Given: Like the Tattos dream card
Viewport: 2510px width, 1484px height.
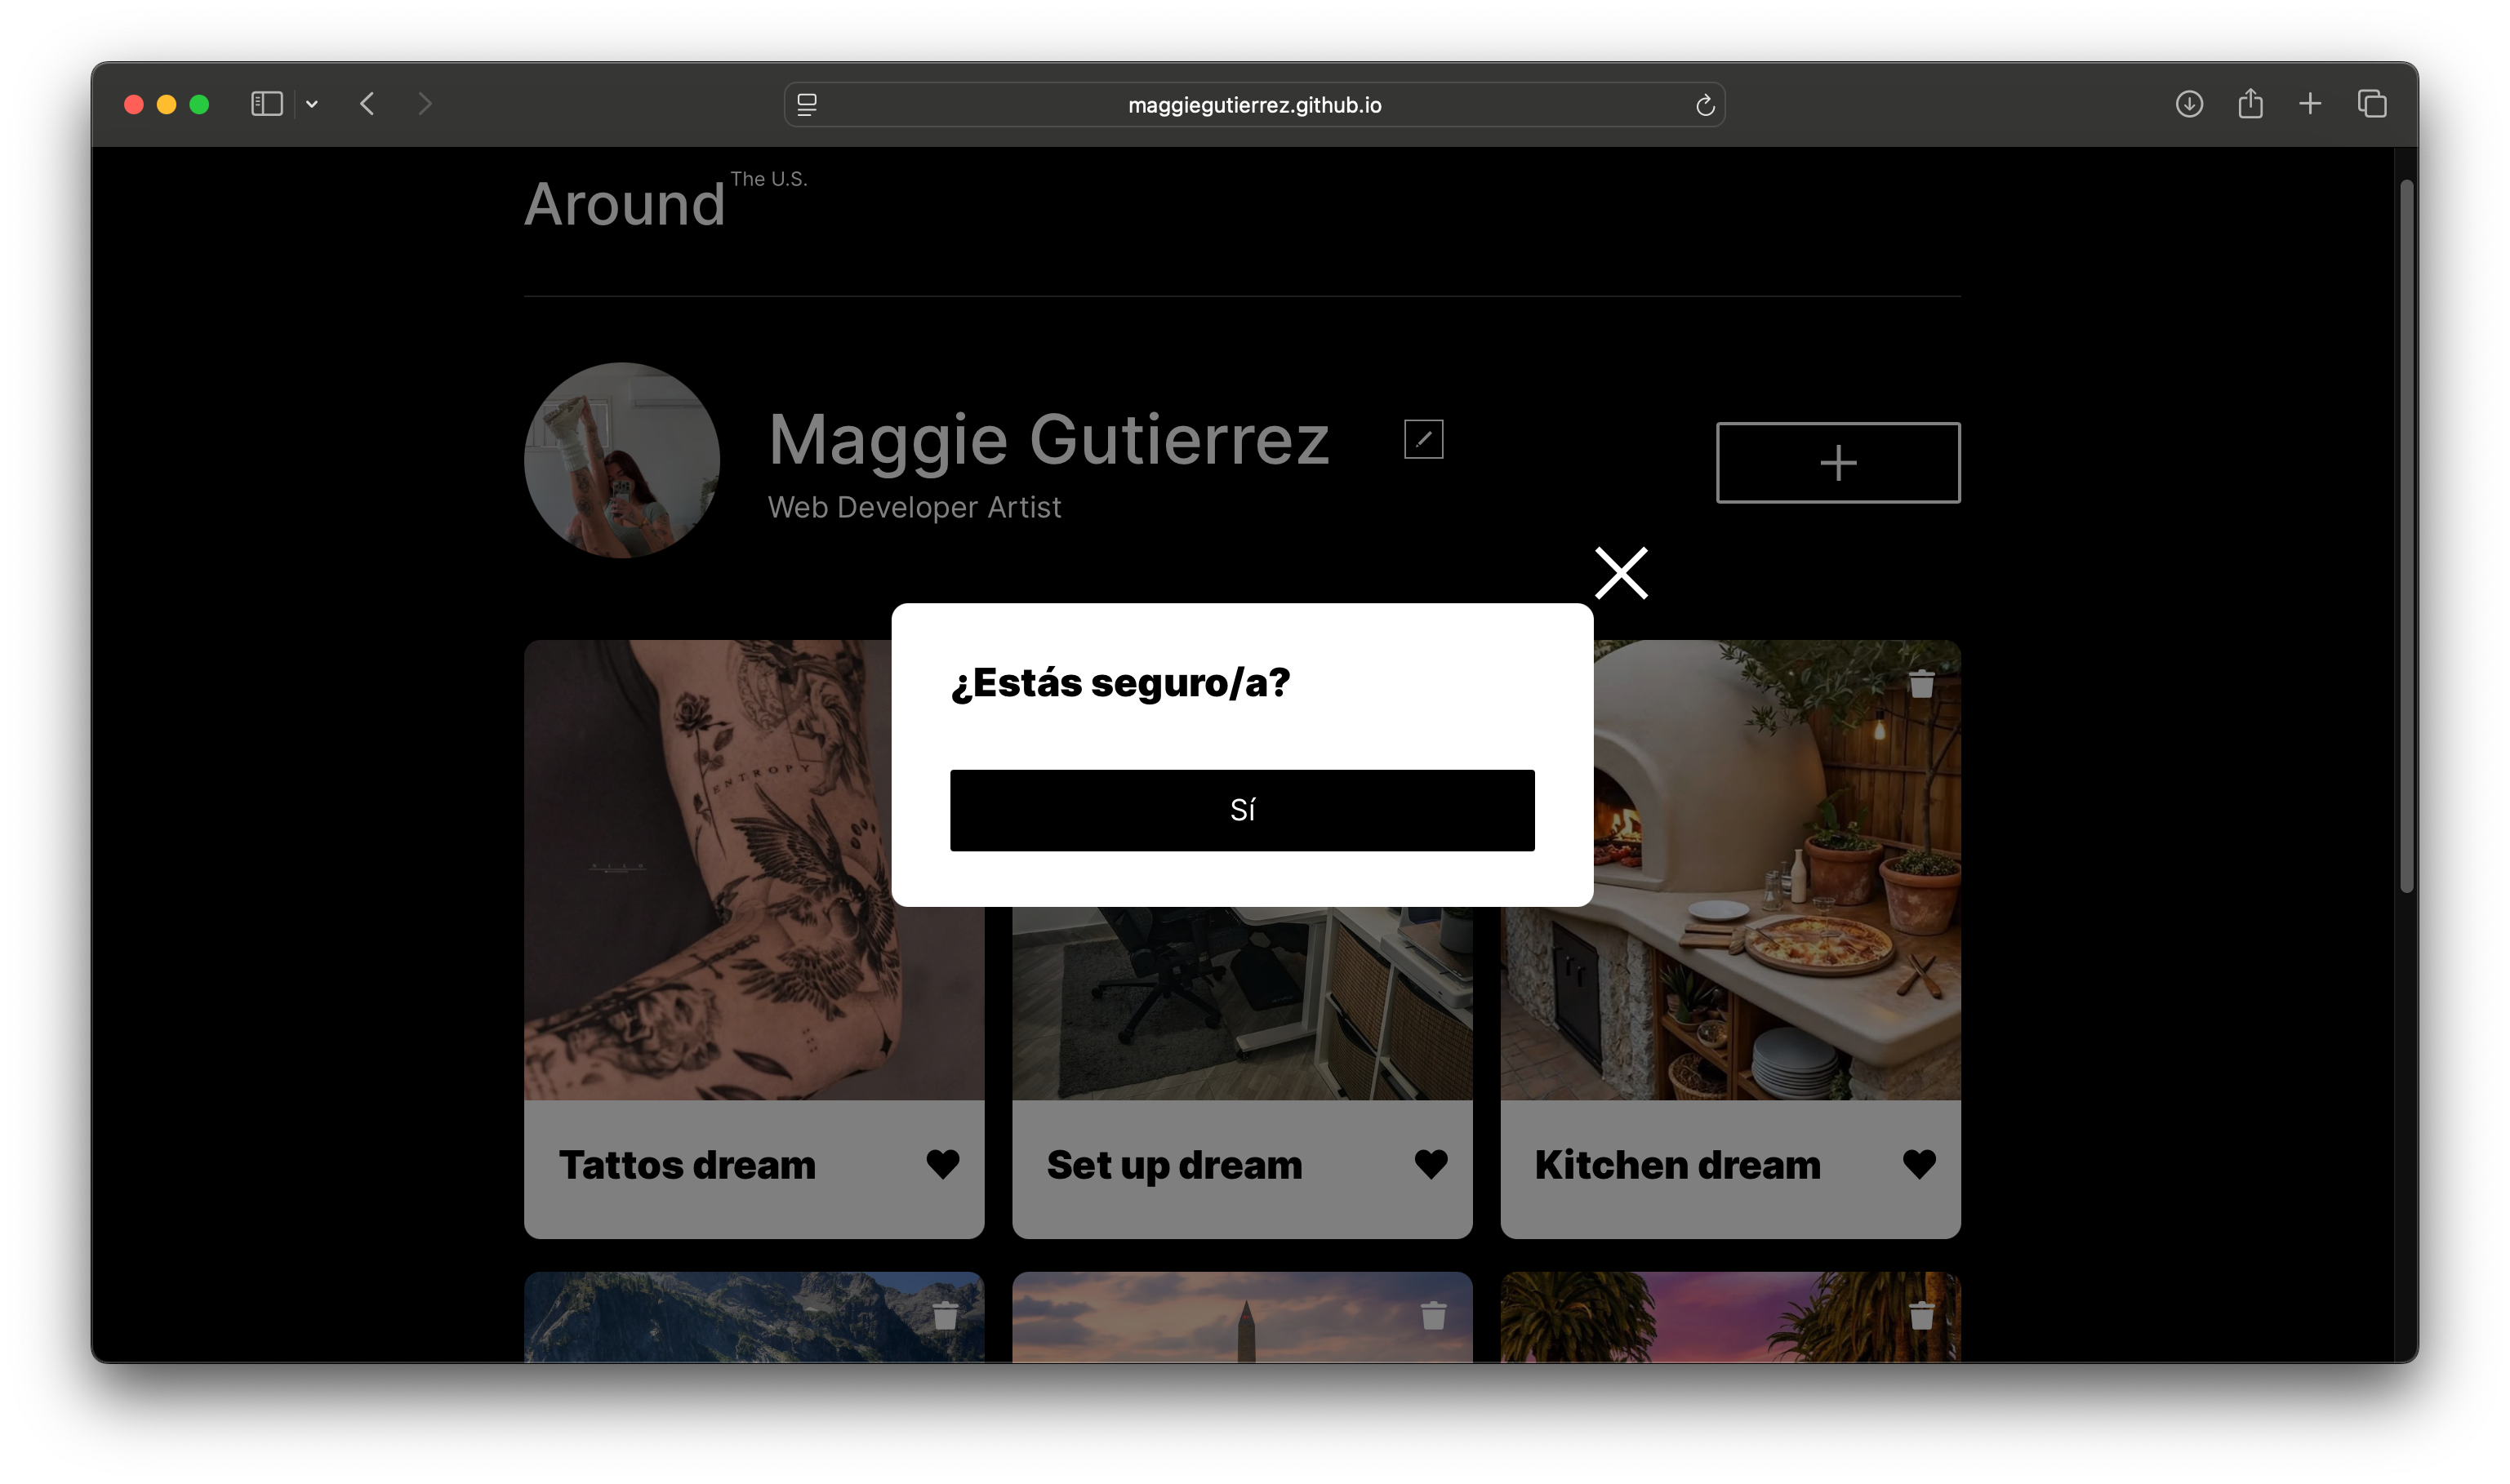Looking at the screenshot, I should 942,1164.
